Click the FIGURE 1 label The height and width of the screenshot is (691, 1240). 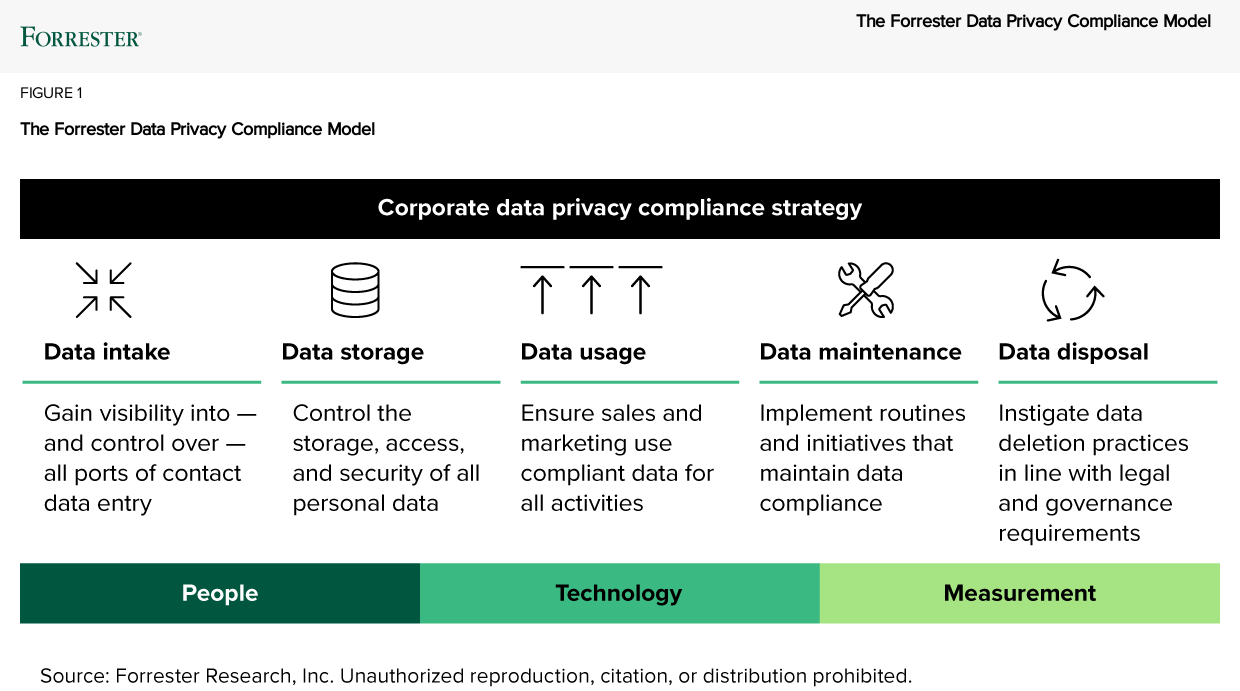51,93
